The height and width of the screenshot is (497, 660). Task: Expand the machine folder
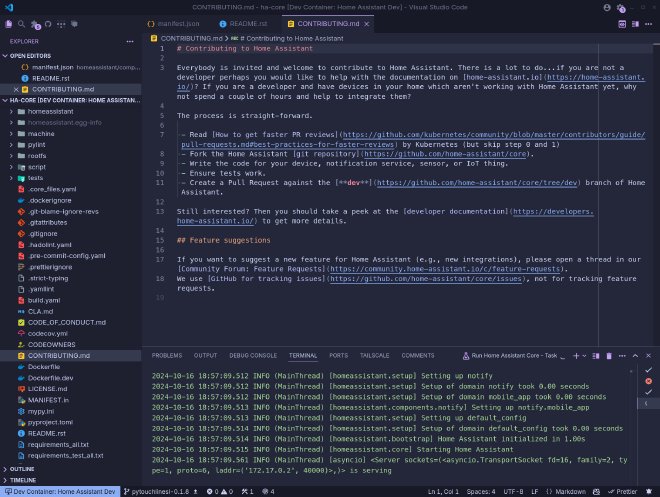[41, 134]
